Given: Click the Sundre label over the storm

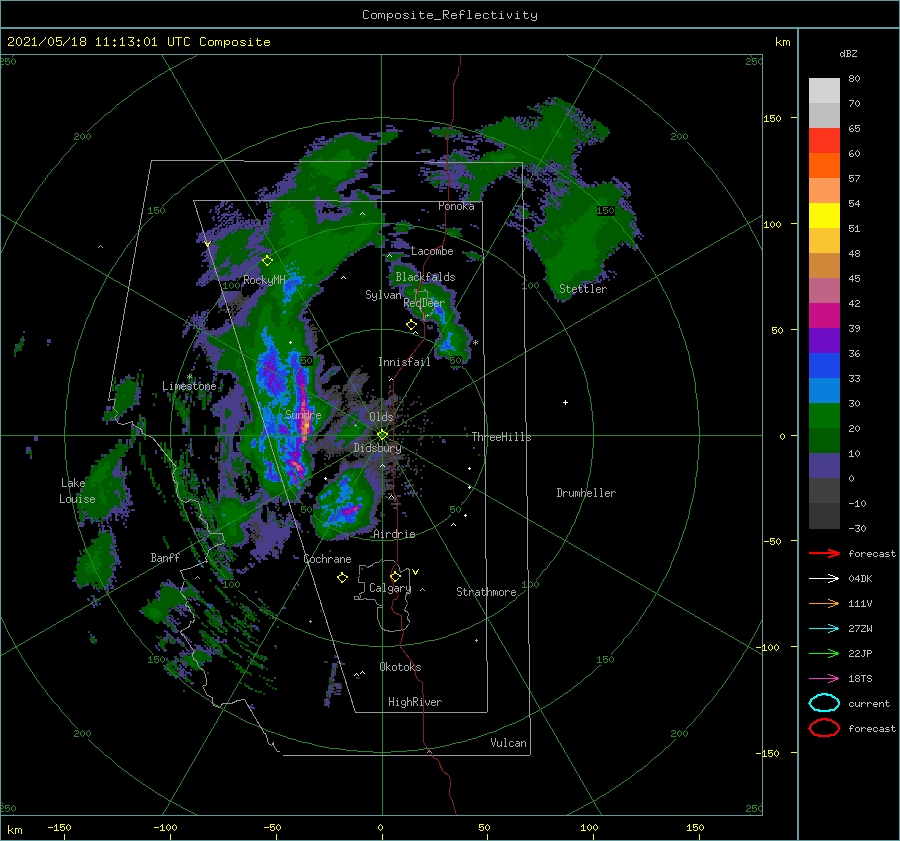Looking at the screenshot, I should (303, 414).
